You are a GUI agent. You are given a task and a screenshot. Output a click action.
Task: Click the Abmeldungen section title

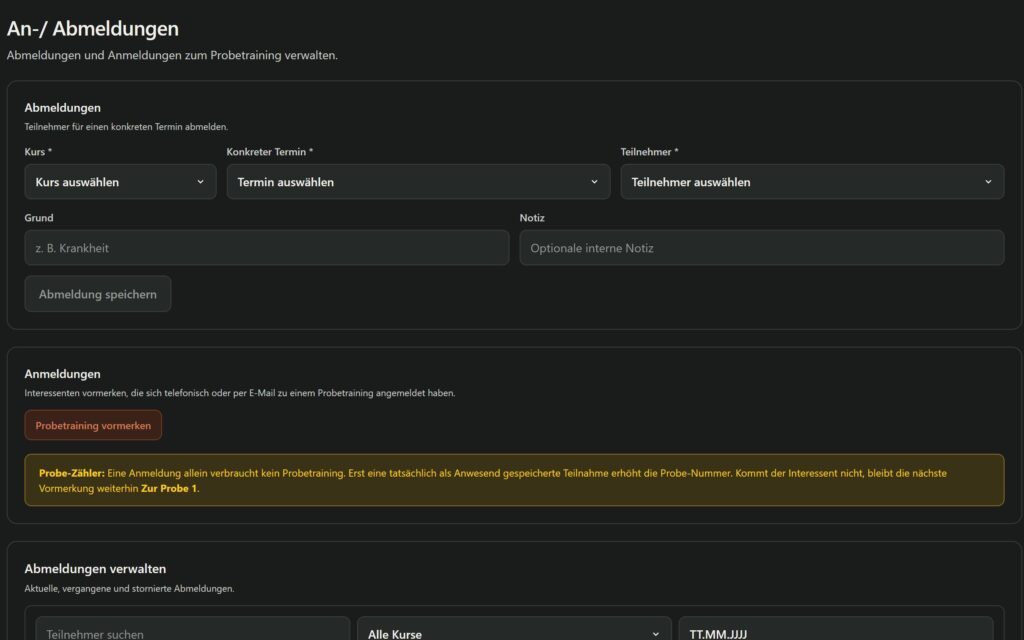(63, 108)
